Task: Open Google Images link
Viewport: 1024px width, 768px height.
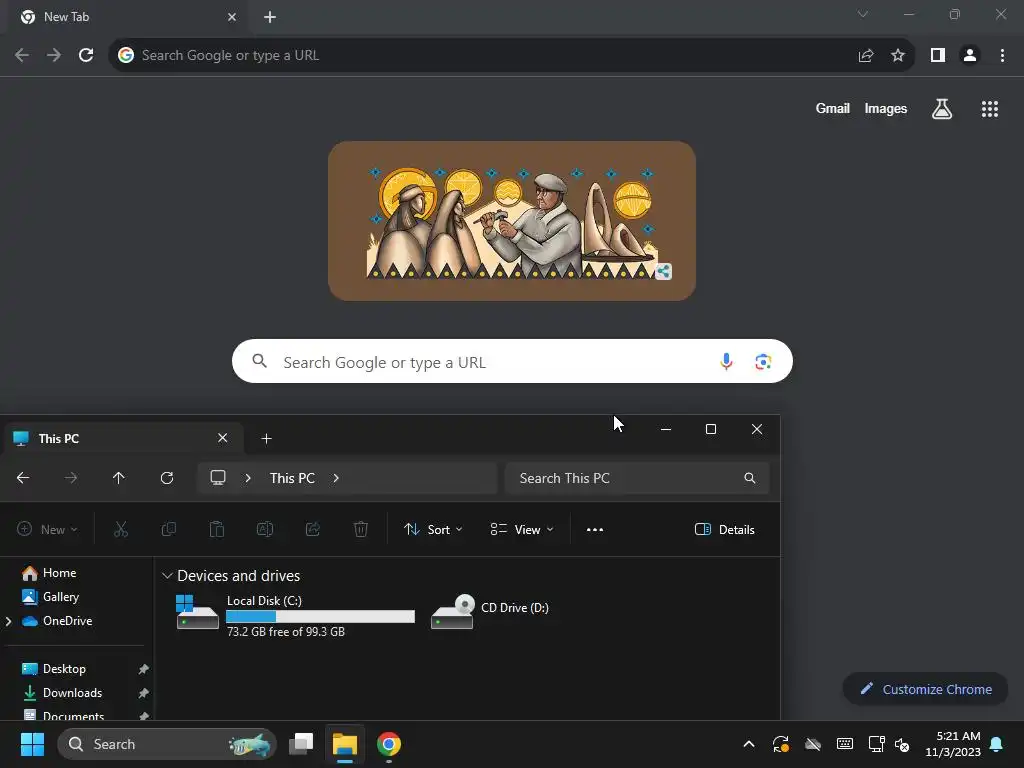Action: click(886, 109)
